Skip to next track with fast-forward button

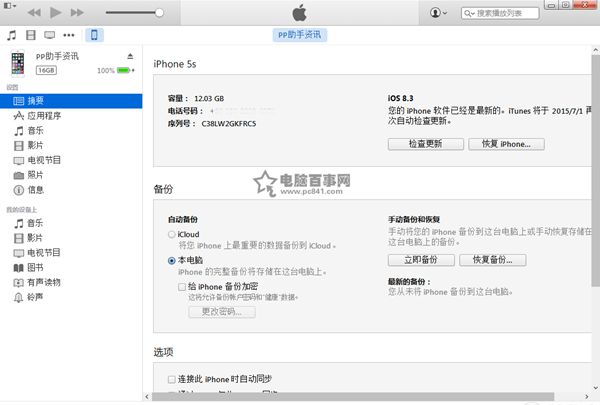click(x=79, y=12)
